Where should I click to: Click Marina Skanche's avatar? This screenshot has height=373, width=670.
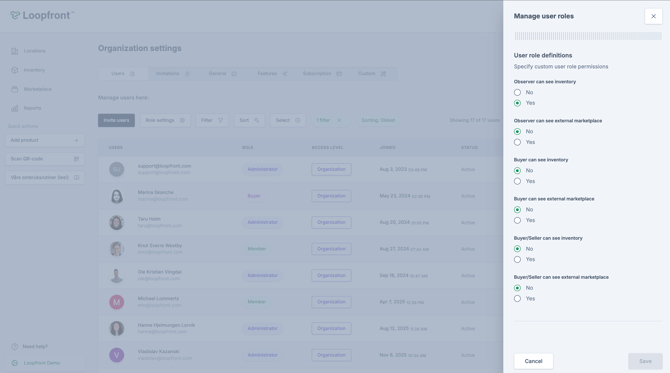tap(117, 196)
